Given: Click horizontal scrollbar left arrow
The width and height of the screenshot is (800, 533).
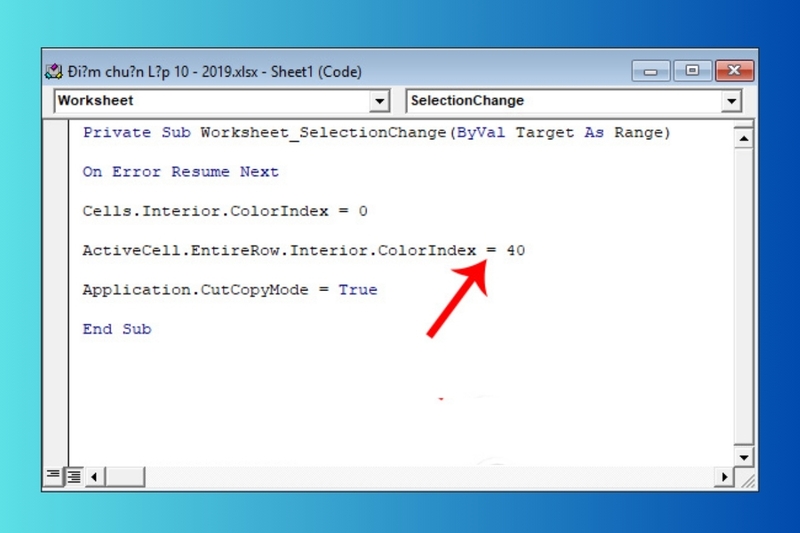Looking at the screenshot, I should point(94,477).
